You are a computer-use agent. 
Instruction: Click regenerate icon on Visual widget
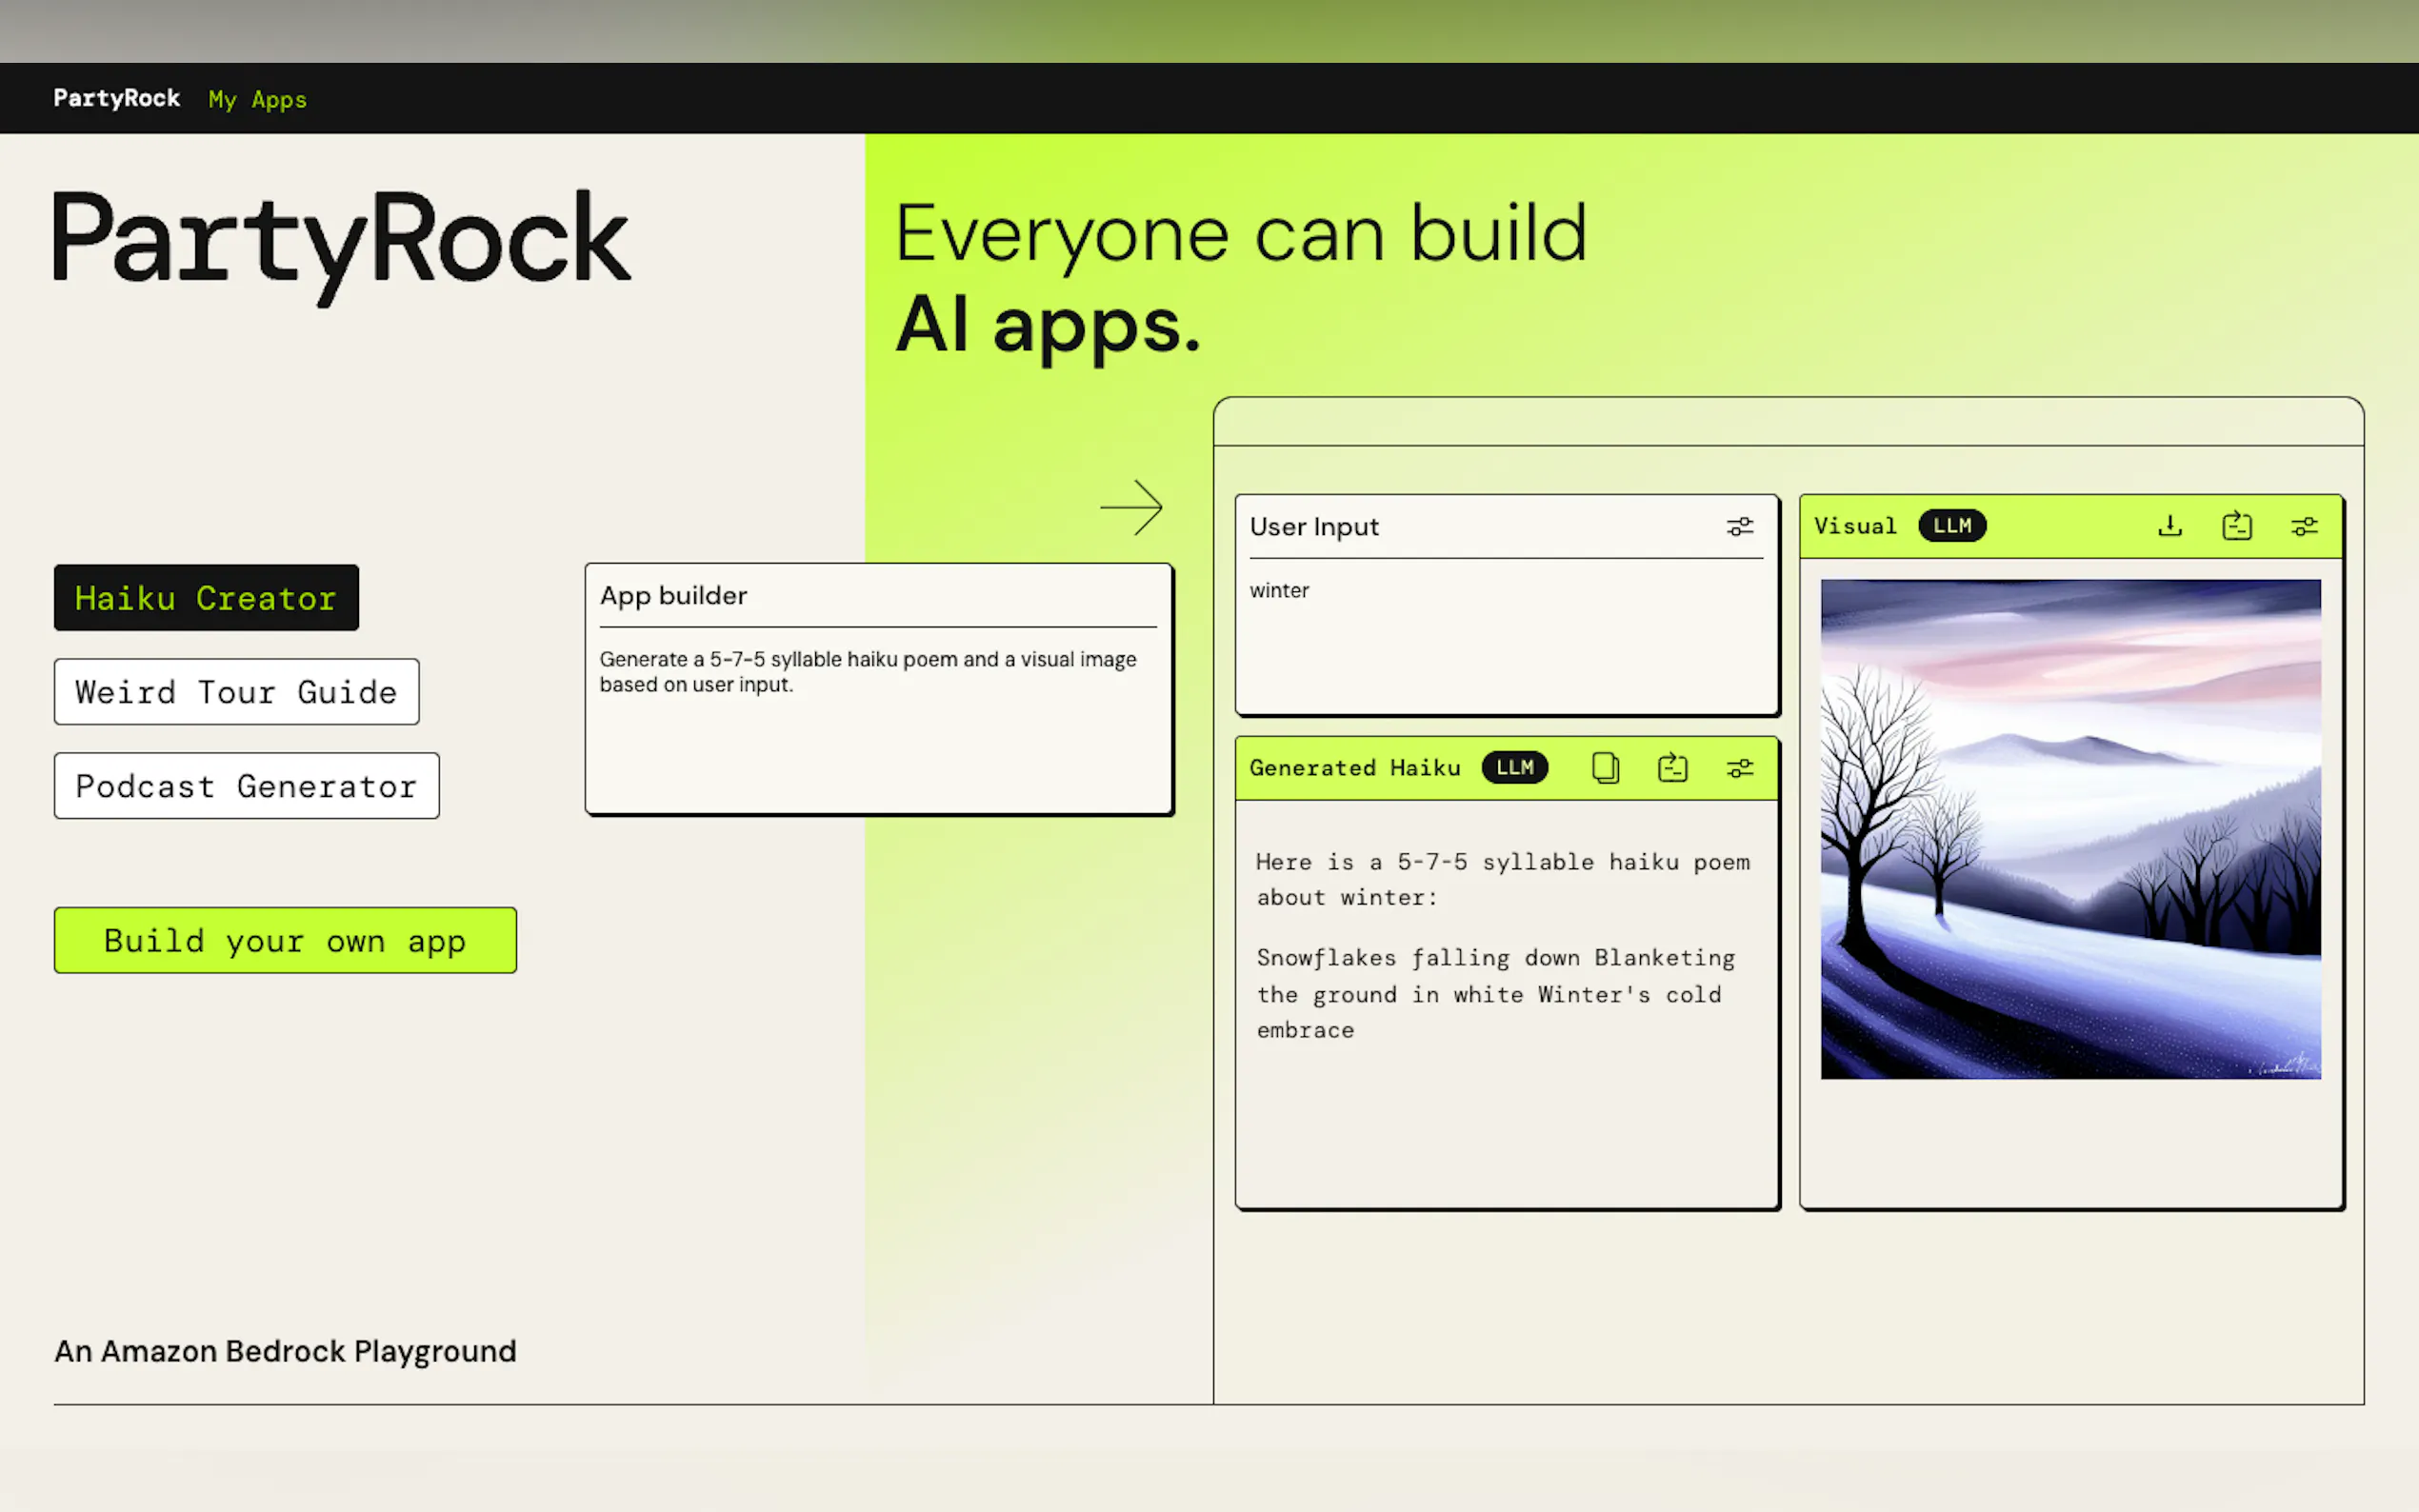tap(2236, 526)
